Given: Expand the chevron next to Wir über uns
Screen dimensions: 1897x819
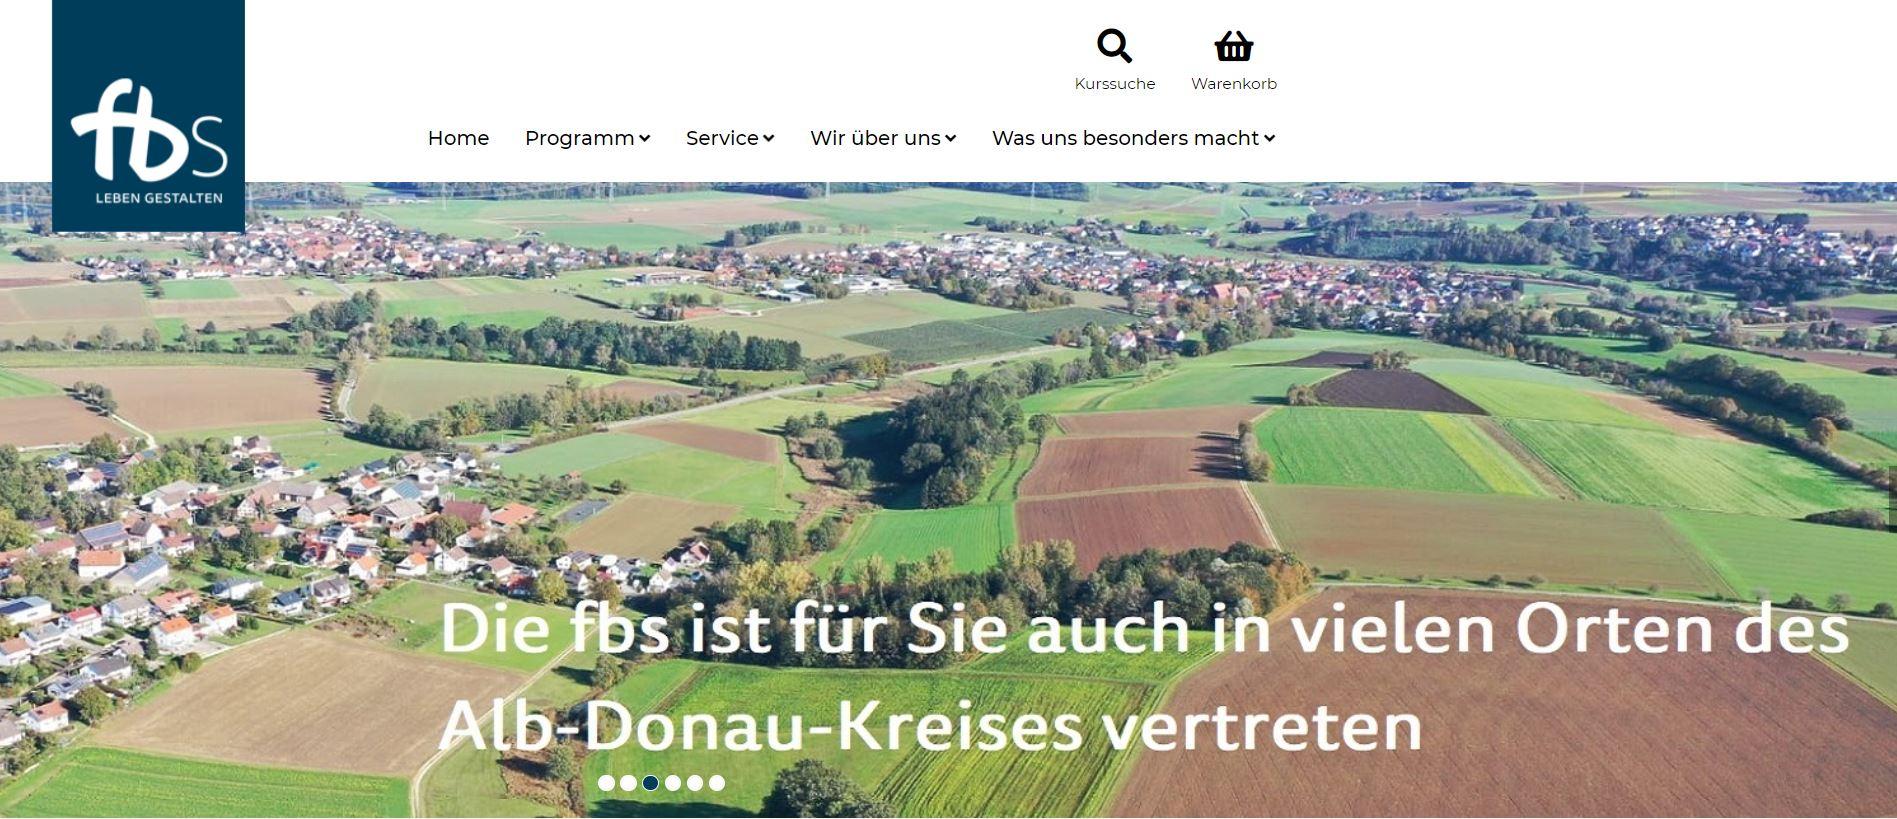Looking at the screenshot, I should pos(950,139).
